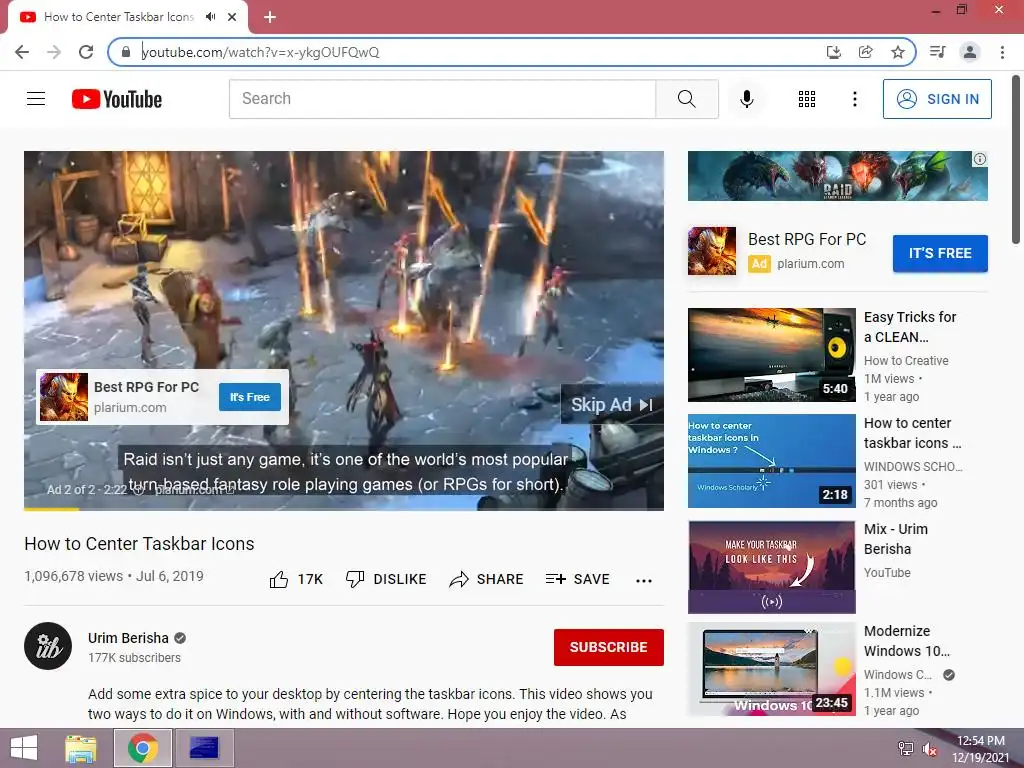
Task: Click the red SUBSCRIBE button
Action: pyautogui.click(x=609, y=647)
